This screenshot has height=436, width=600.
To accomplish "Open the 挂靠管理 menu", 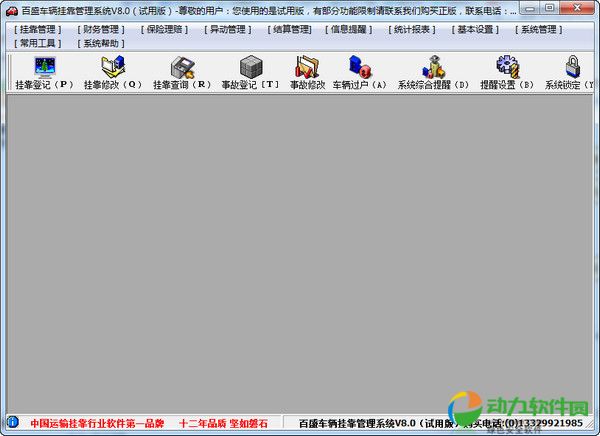I will coord(40,30).
